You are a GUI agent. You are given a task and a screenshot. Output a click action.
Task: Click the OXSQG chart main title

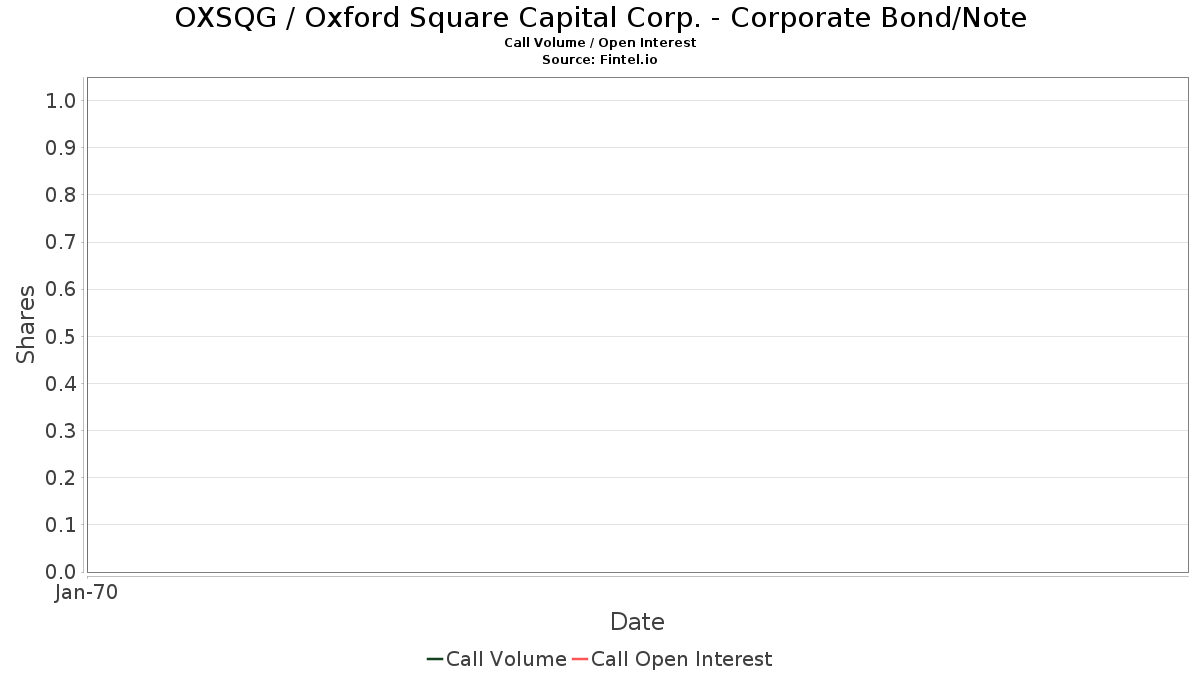tap(600, 18)
